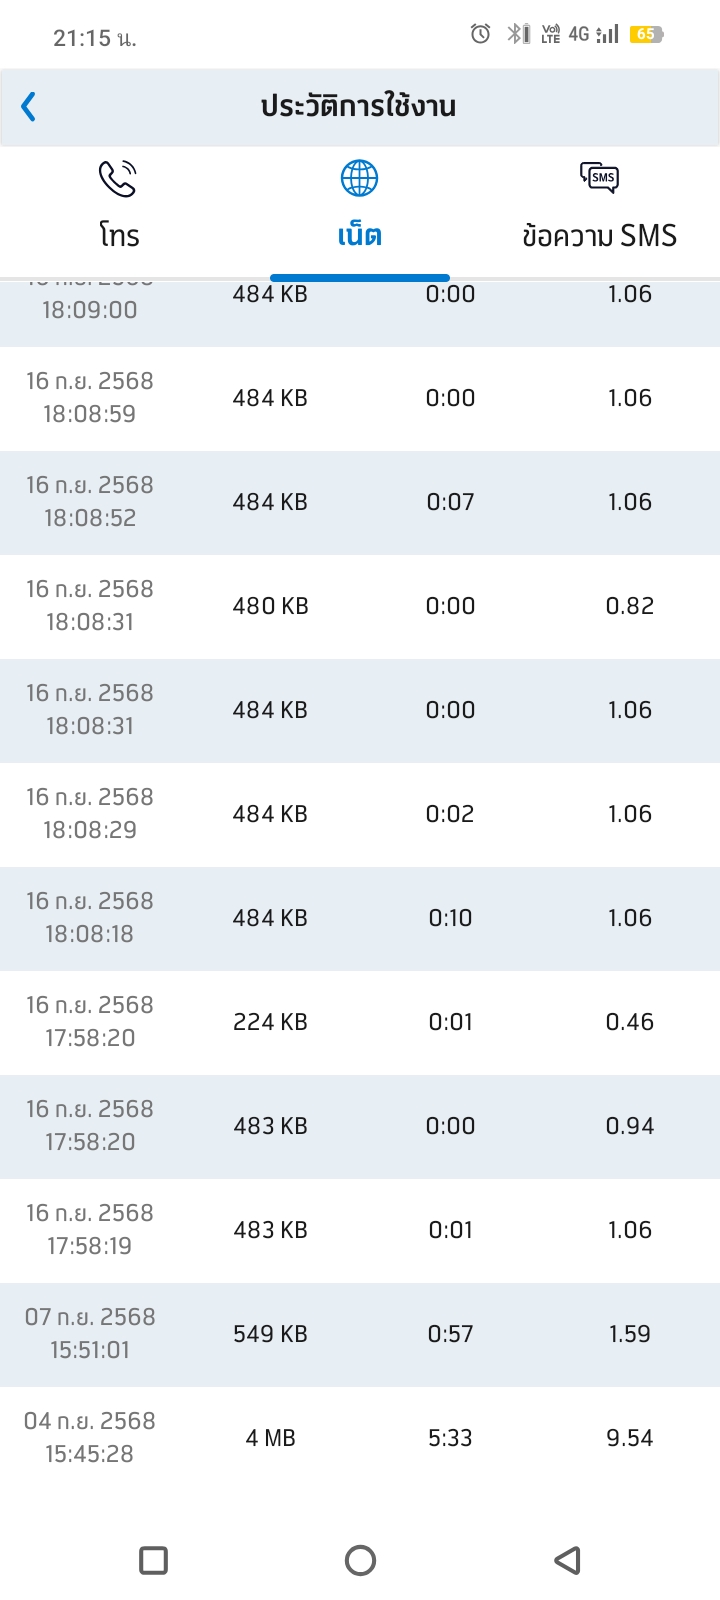Select the entry with cost 0.94
The width and height of the screenshot is (720, 1600).
tap(360, 1126)
